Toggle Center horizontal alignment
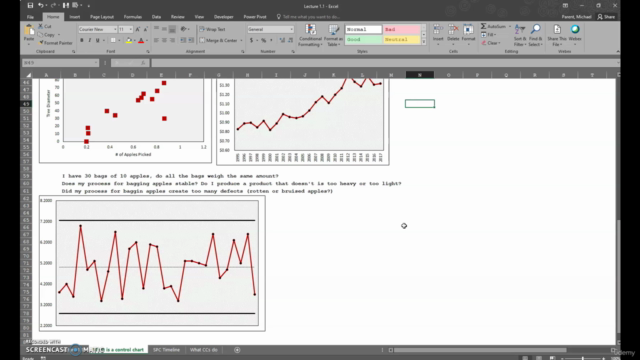Viewport: 640px width, 360px height. [x=164, y=40]
